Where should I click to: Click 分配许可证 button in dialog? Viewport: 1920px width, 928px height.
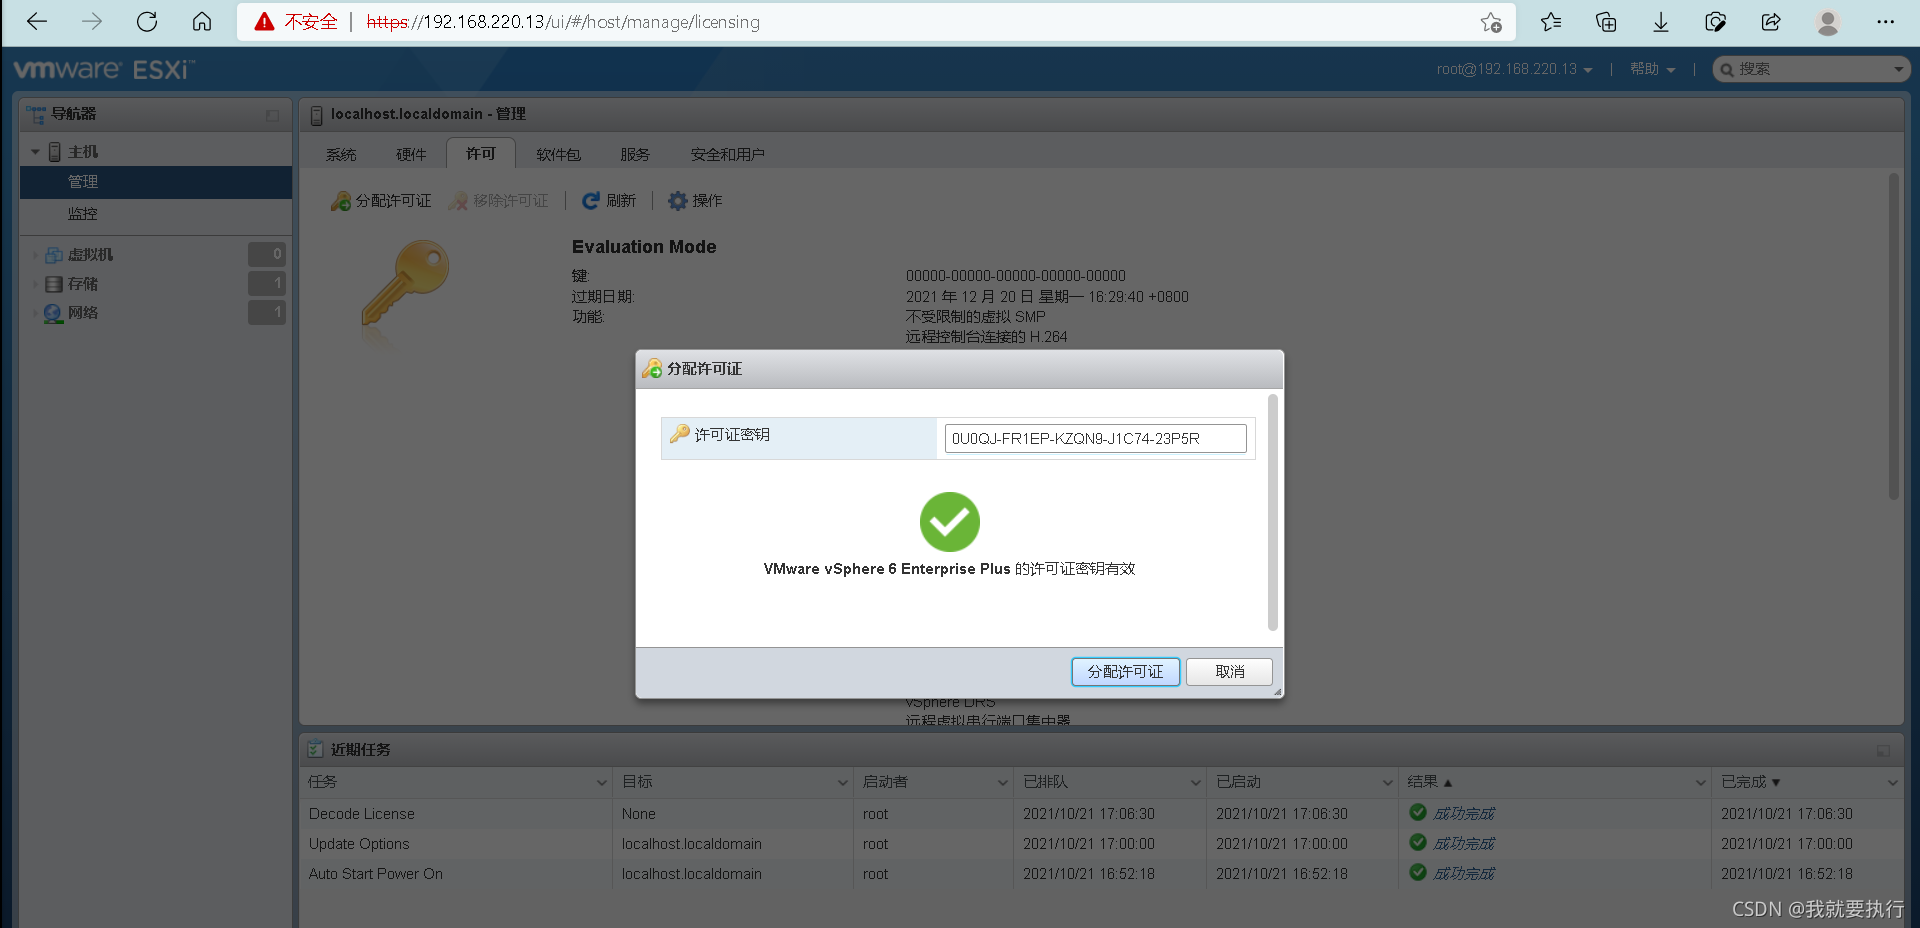(x=1125, y=672)
